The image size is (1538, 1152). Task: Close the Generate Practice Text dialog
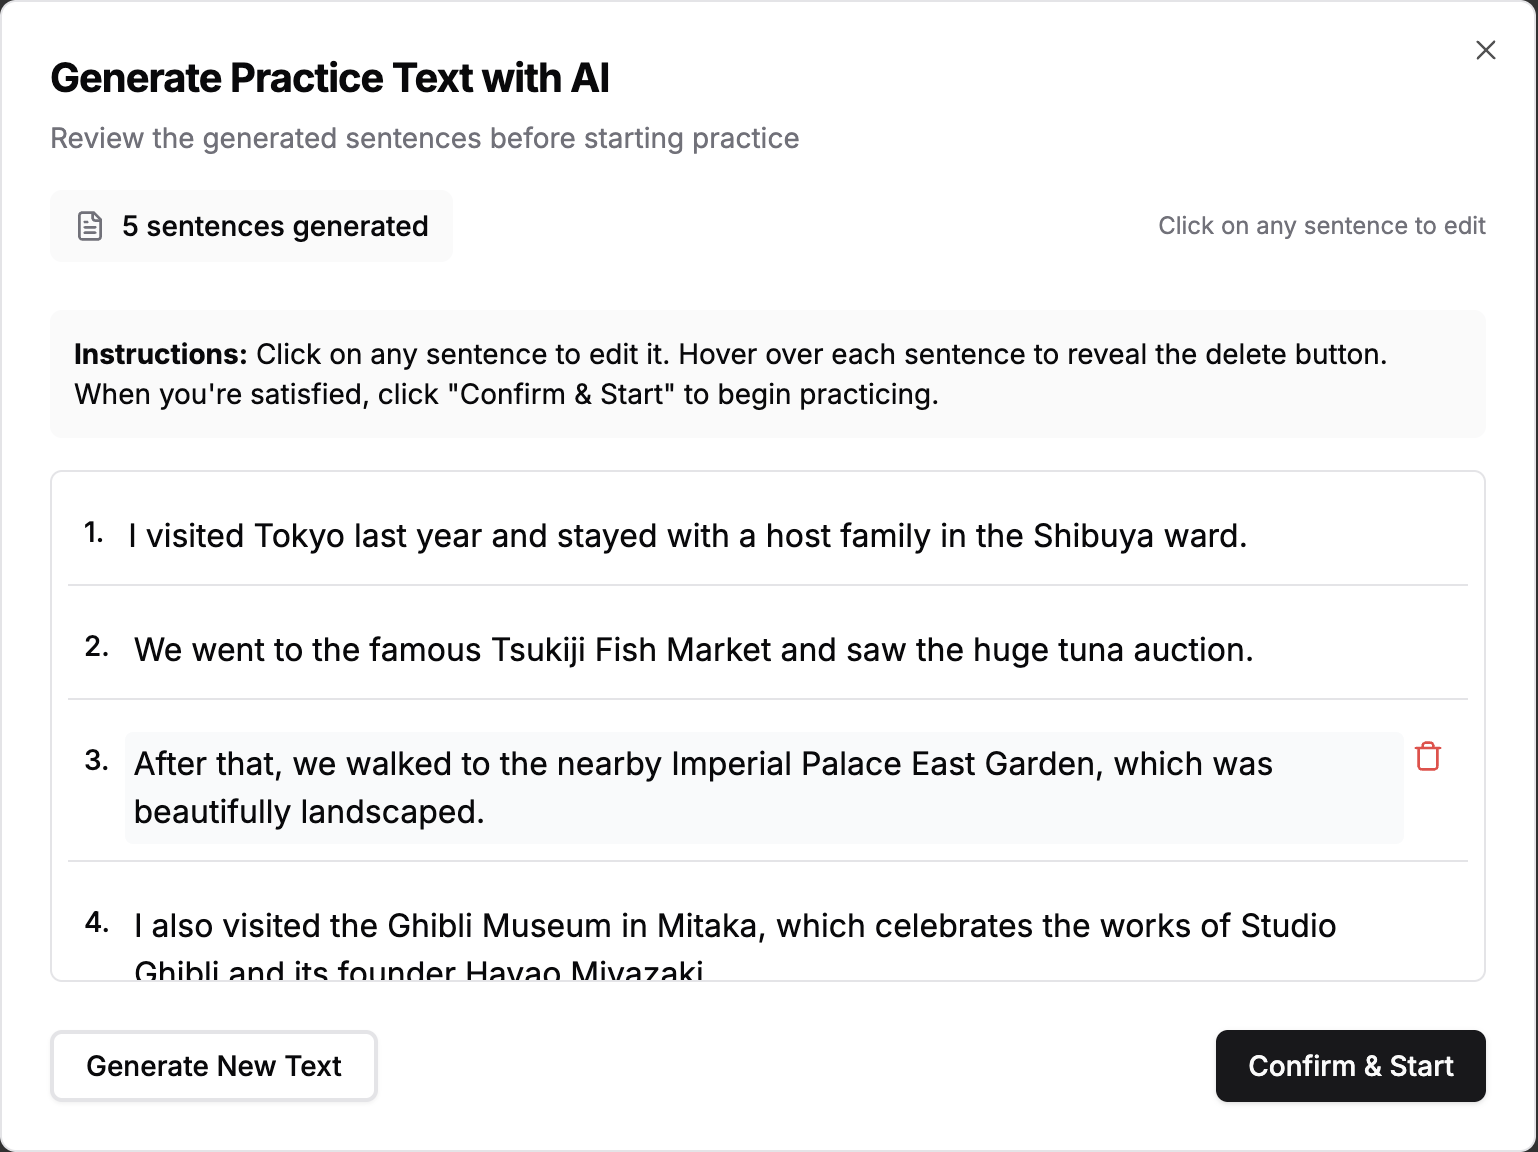1485,50
